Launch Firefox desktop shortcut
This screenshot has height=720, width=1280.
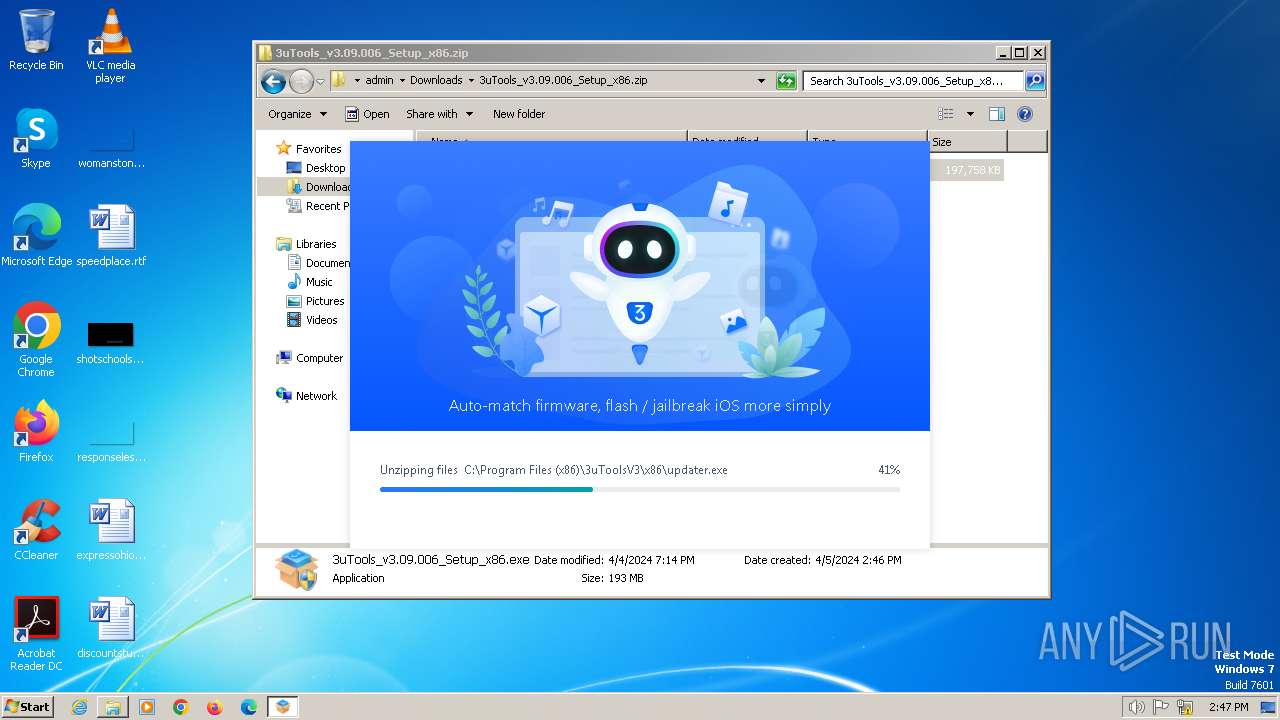(x=36, y=432)
